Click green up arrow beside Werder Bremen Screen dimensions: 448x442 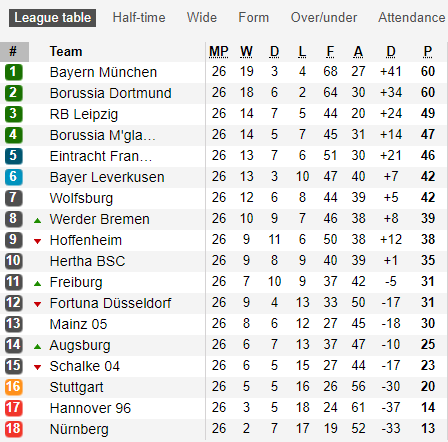38,220
